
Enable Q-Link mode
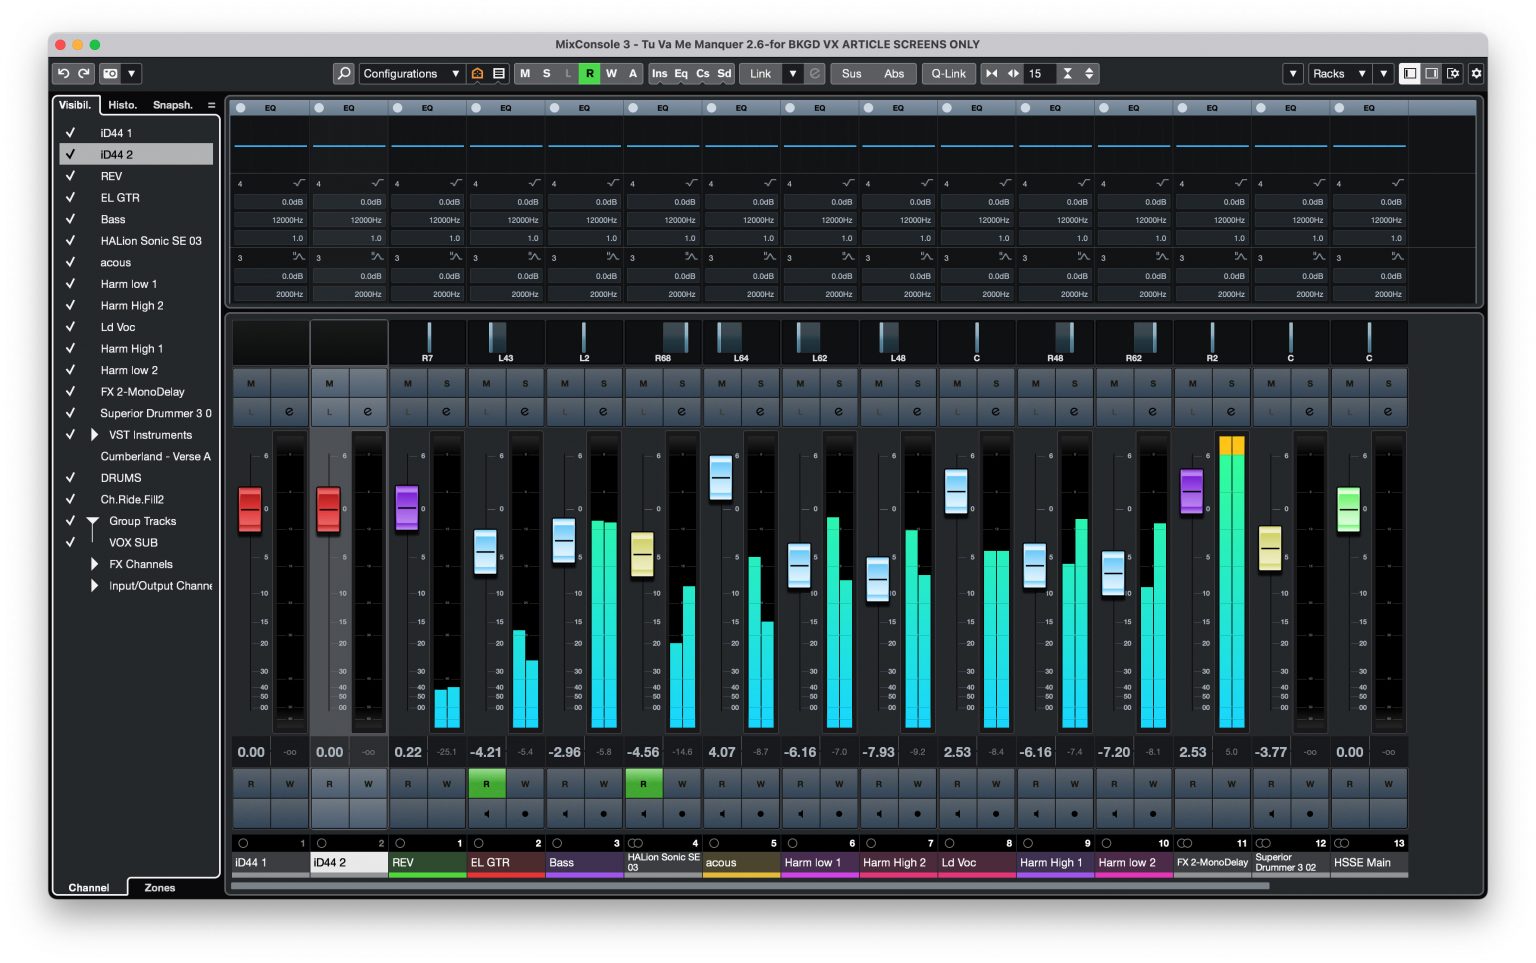[x=947, y=73]
